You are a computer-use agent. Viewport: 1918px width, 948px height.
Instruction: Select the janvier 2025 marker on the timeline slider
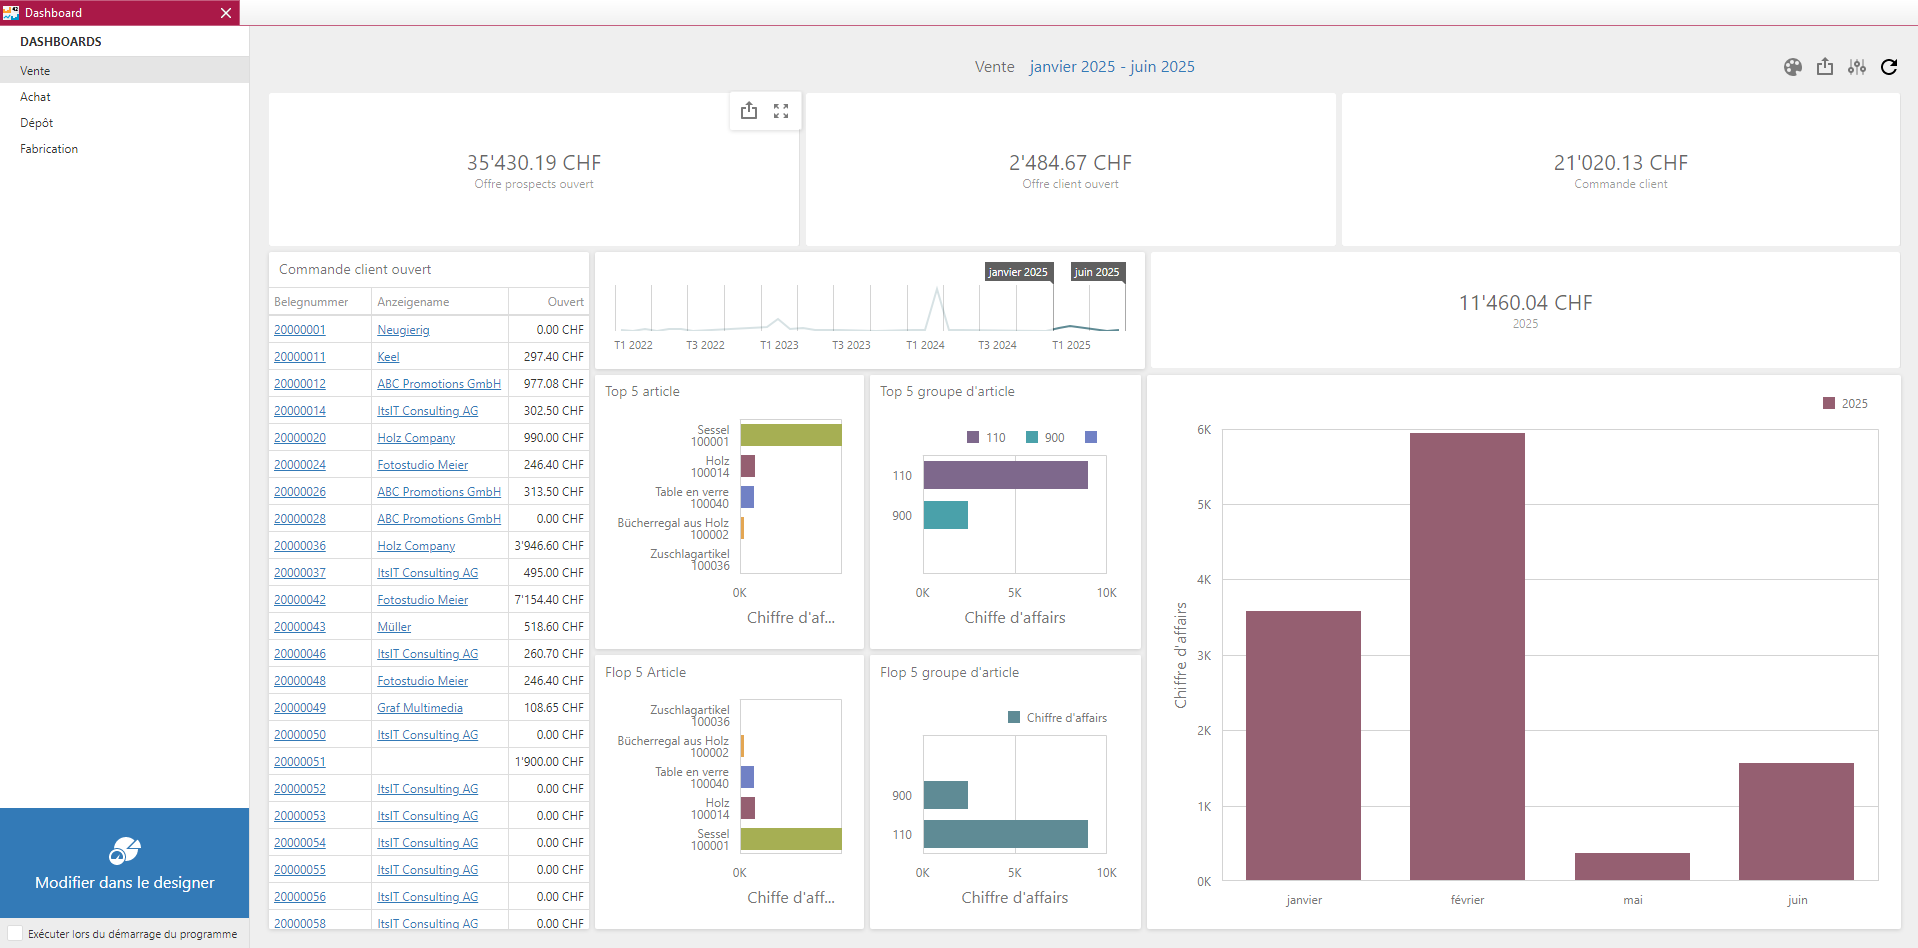(x=1018, y=271)
